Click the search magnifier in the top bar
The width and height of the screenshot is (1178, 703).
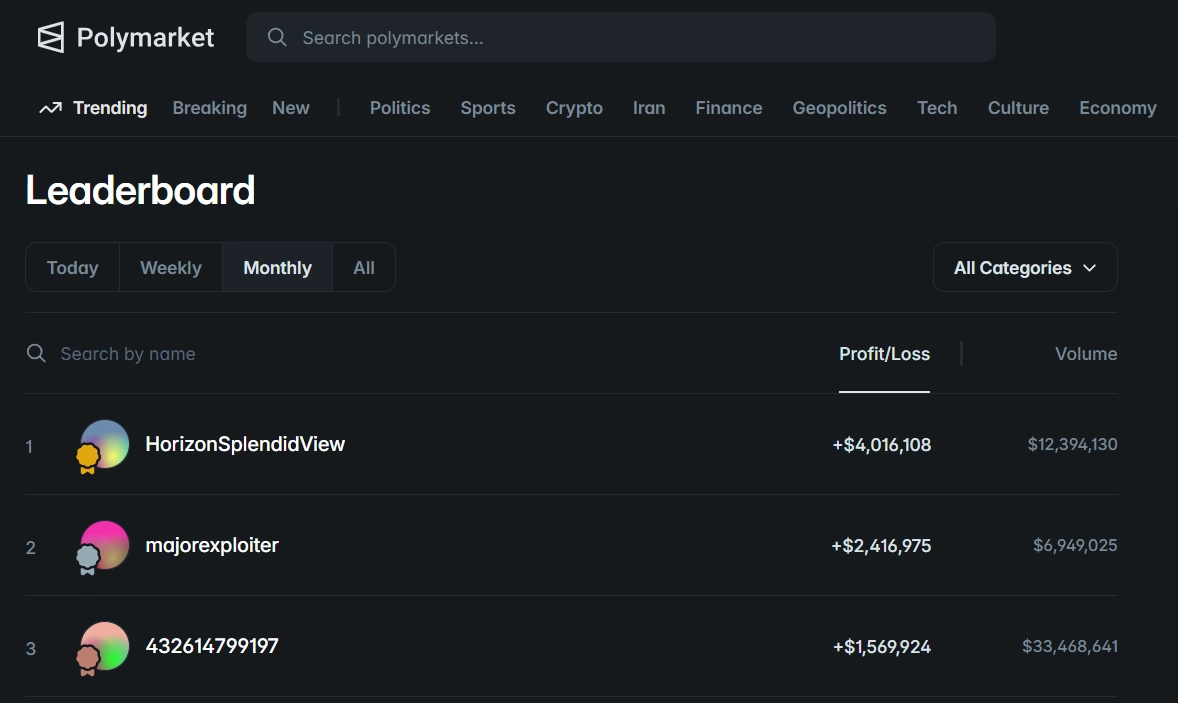pyautogui.click(x=276, y=36)
